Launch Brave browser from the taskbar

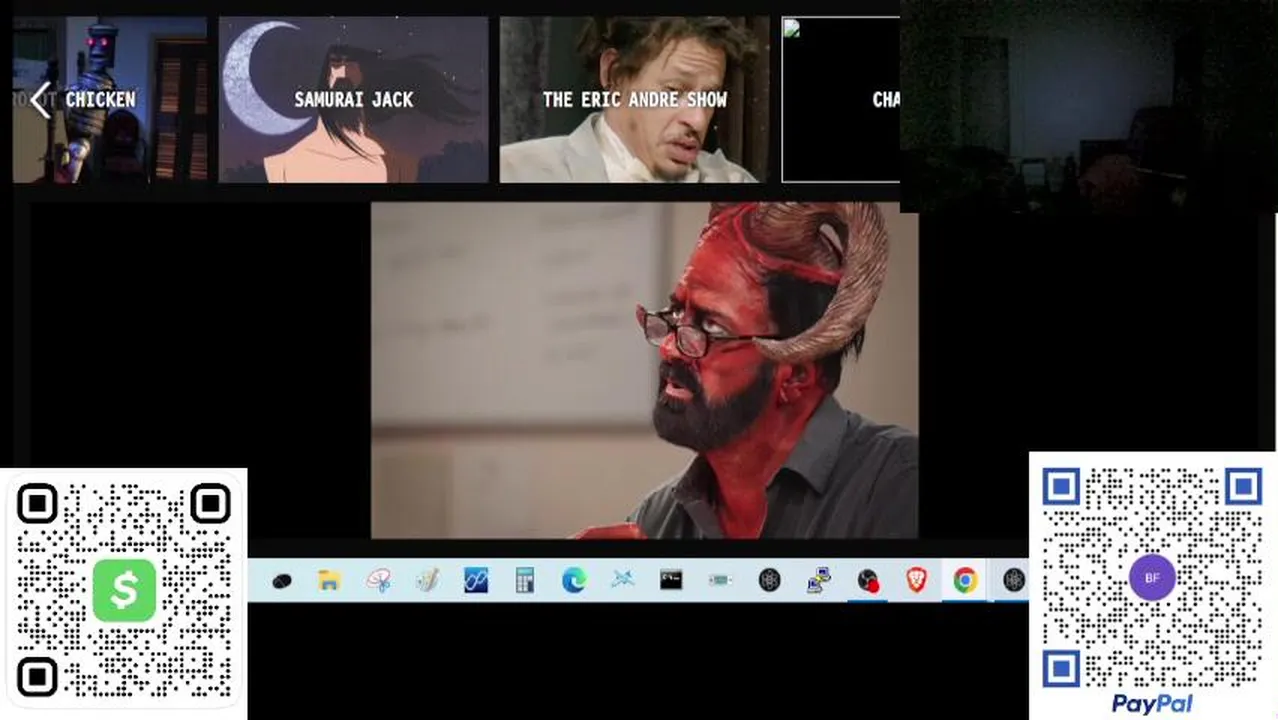(x=916, y=580)
